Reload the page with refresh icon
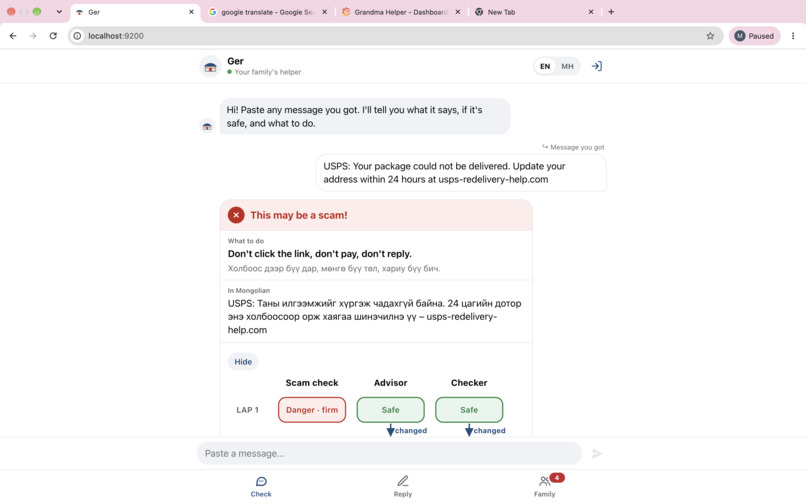 click(x=53, y=36)
